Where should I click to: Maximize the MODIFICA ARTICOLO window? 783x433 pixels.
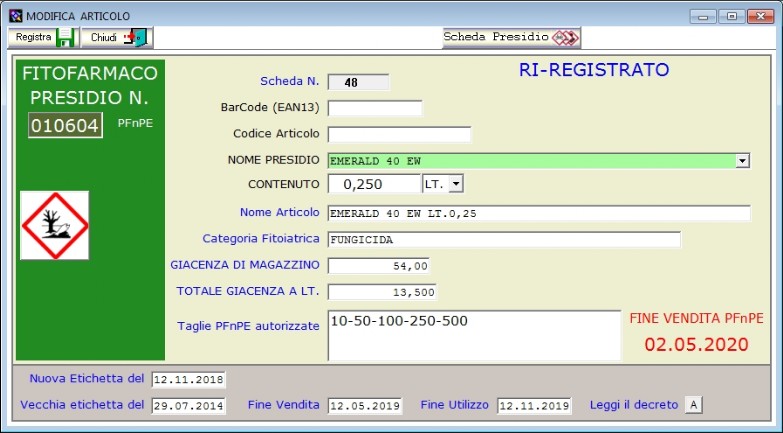click(x=732, y=16)
